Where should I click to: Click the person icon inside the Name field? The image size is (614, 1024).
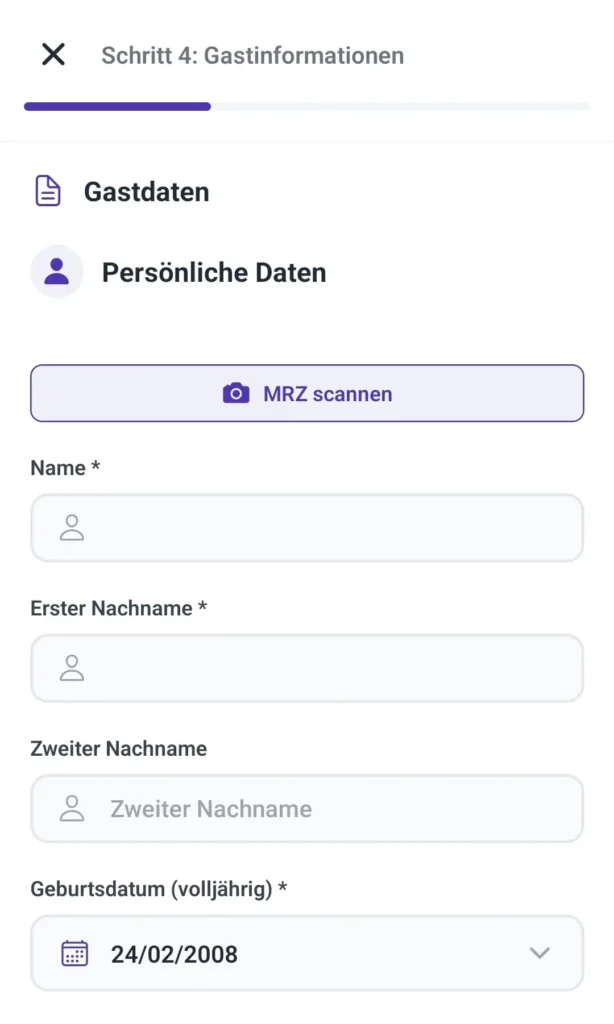[71, 528]
